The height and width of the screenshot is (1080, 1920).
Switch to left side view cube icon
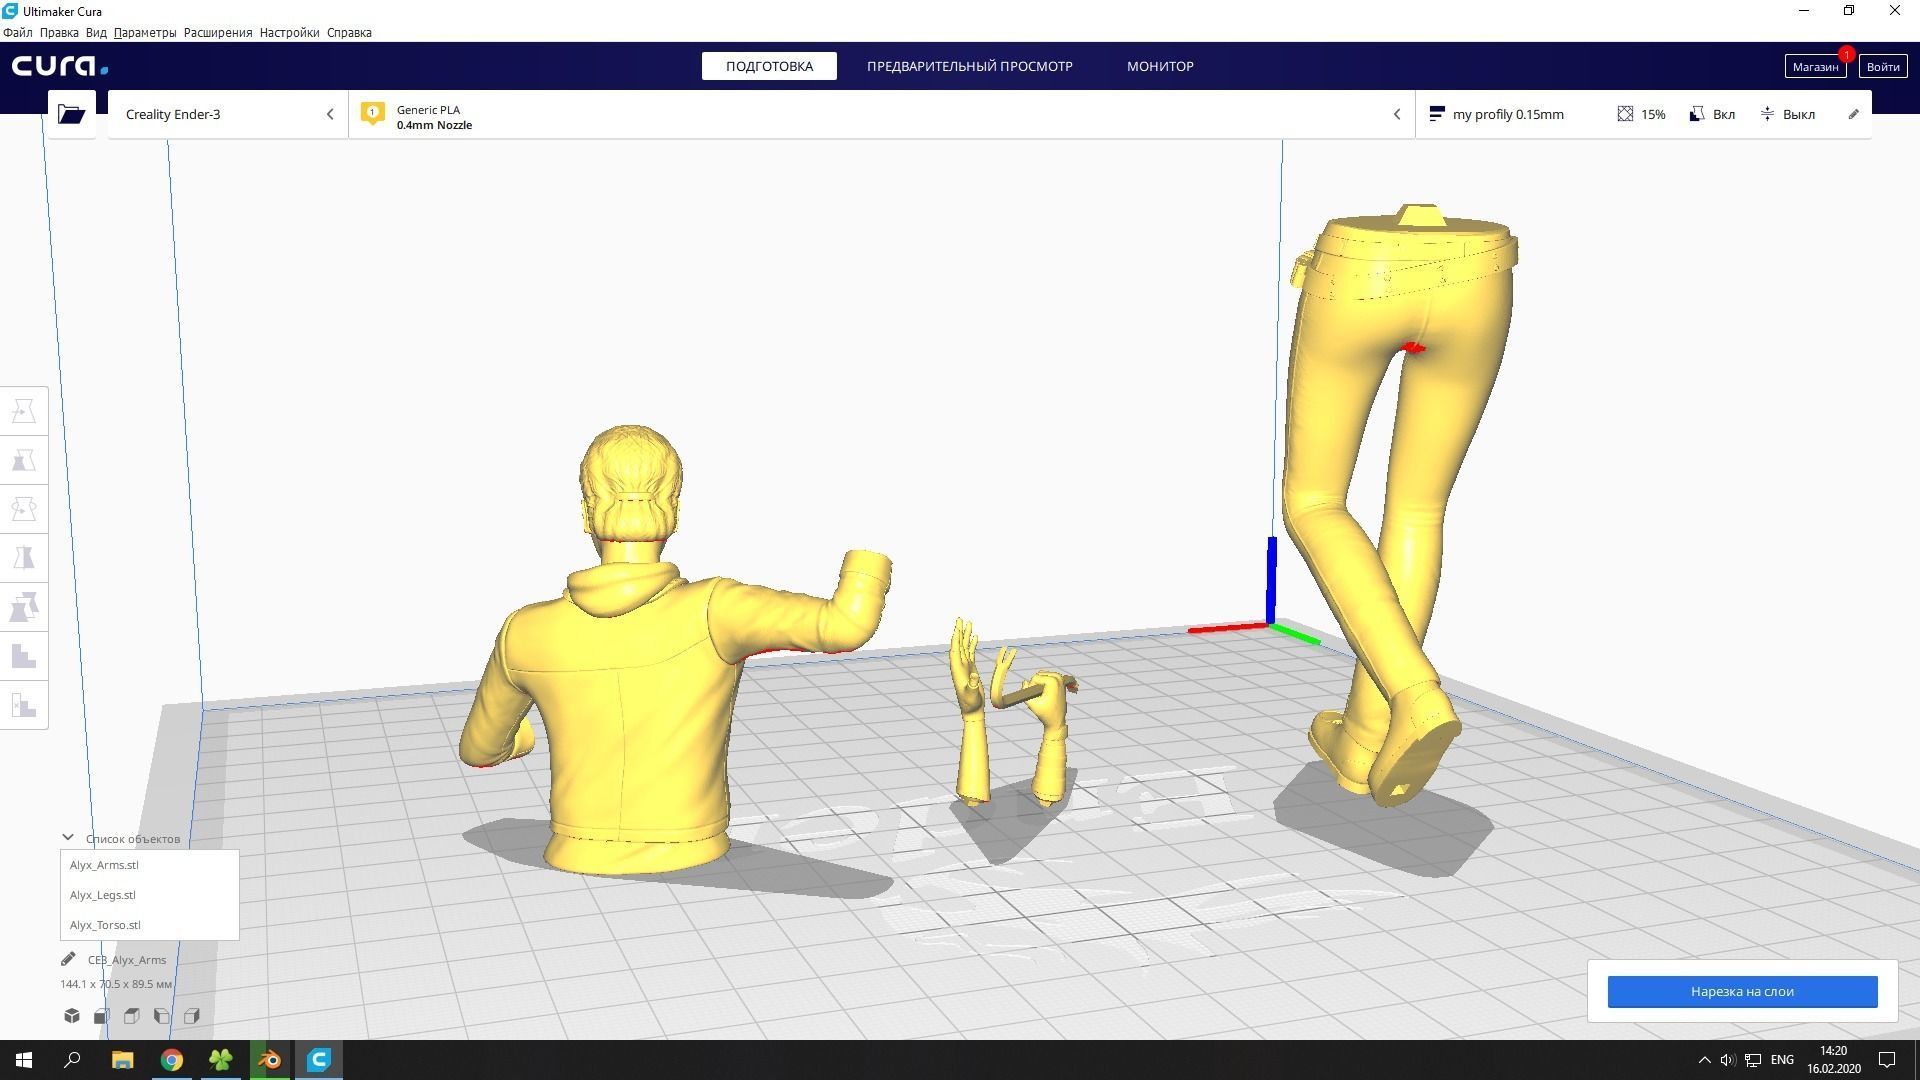point(162,1016)
